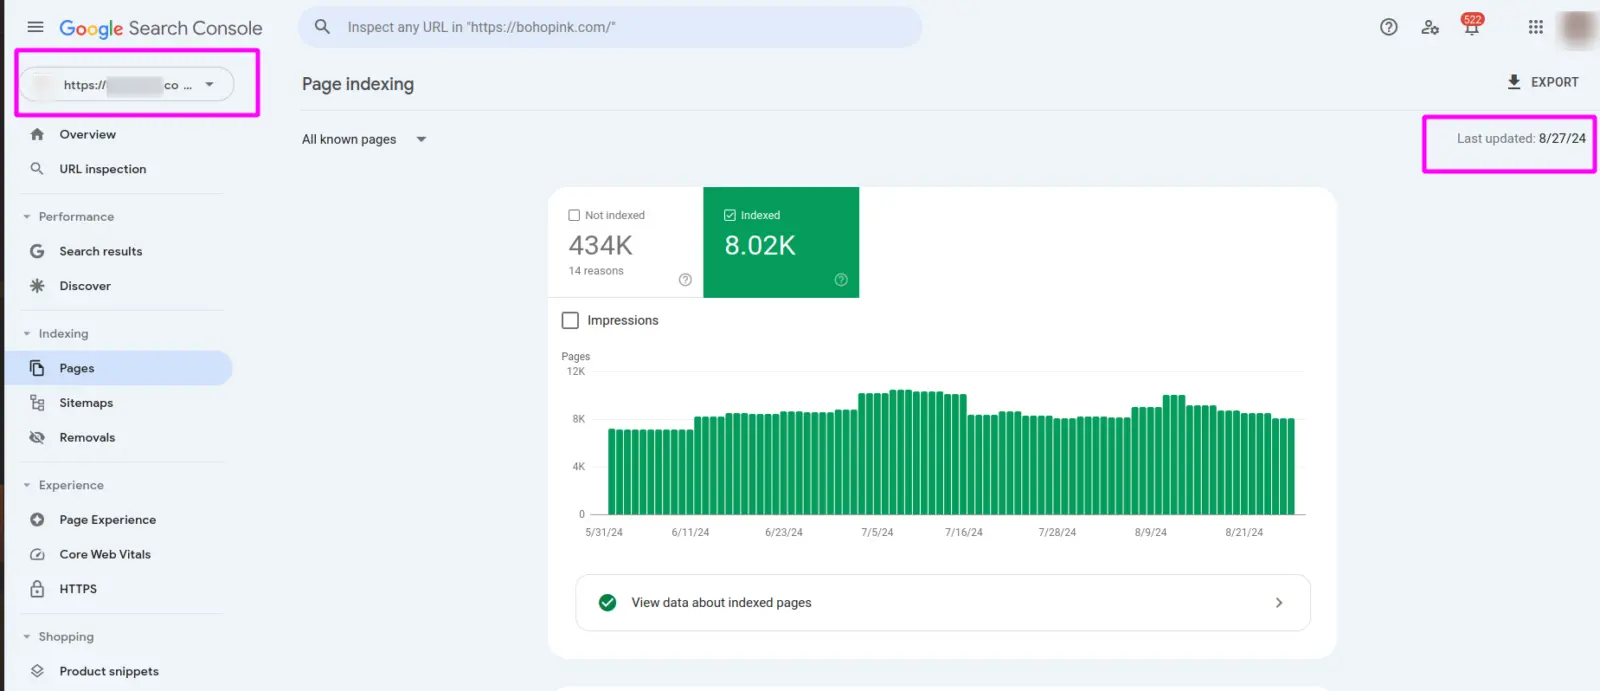Image resolution: width=1600 pixels, height=691 pixels.
Task: Click the Page indexing heading
Action: 358,84
